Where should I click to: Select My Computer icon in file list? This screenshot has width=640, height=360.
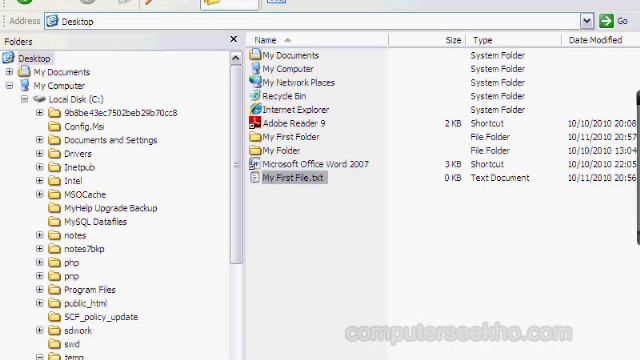click(255, 69)
